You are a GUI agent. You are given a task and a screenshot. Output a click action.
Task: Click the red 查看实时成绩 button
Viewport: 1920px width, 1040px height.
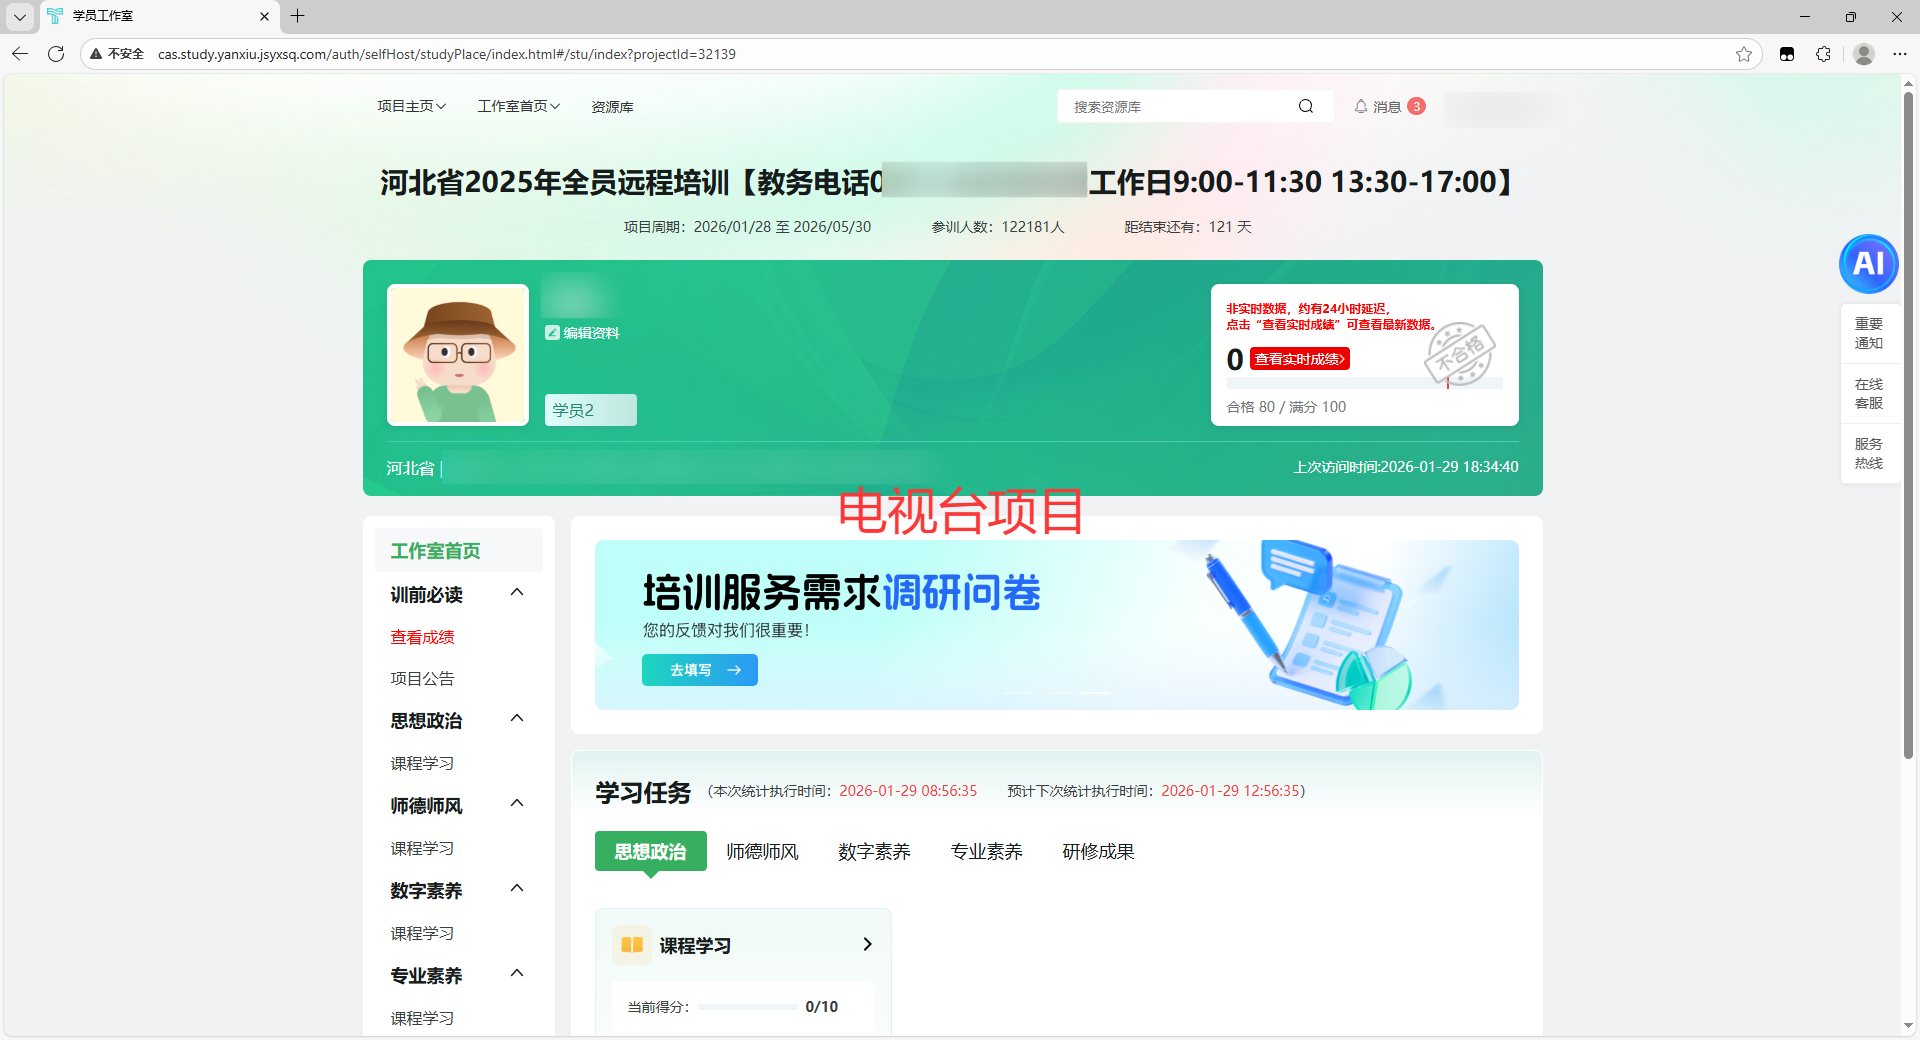(x=1299, y=359)
